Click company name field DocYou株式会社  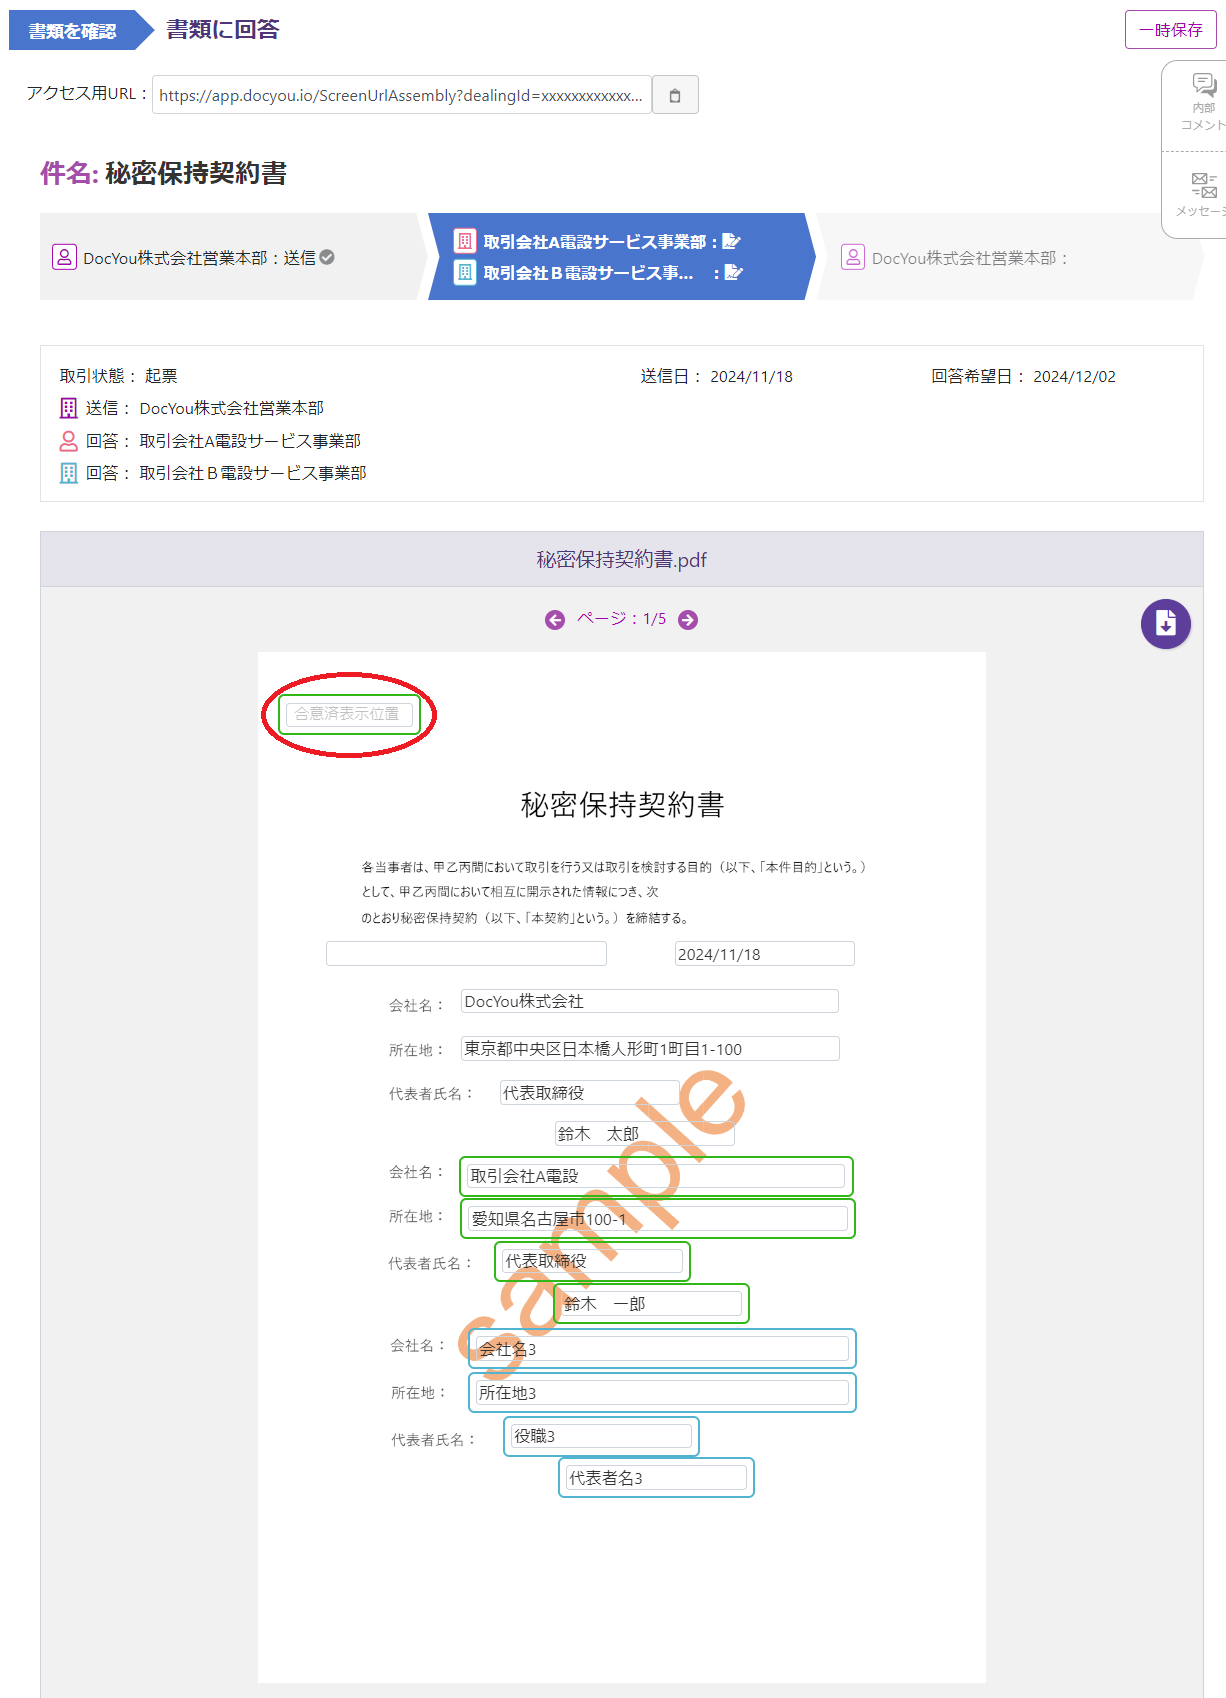(650, 1001)
